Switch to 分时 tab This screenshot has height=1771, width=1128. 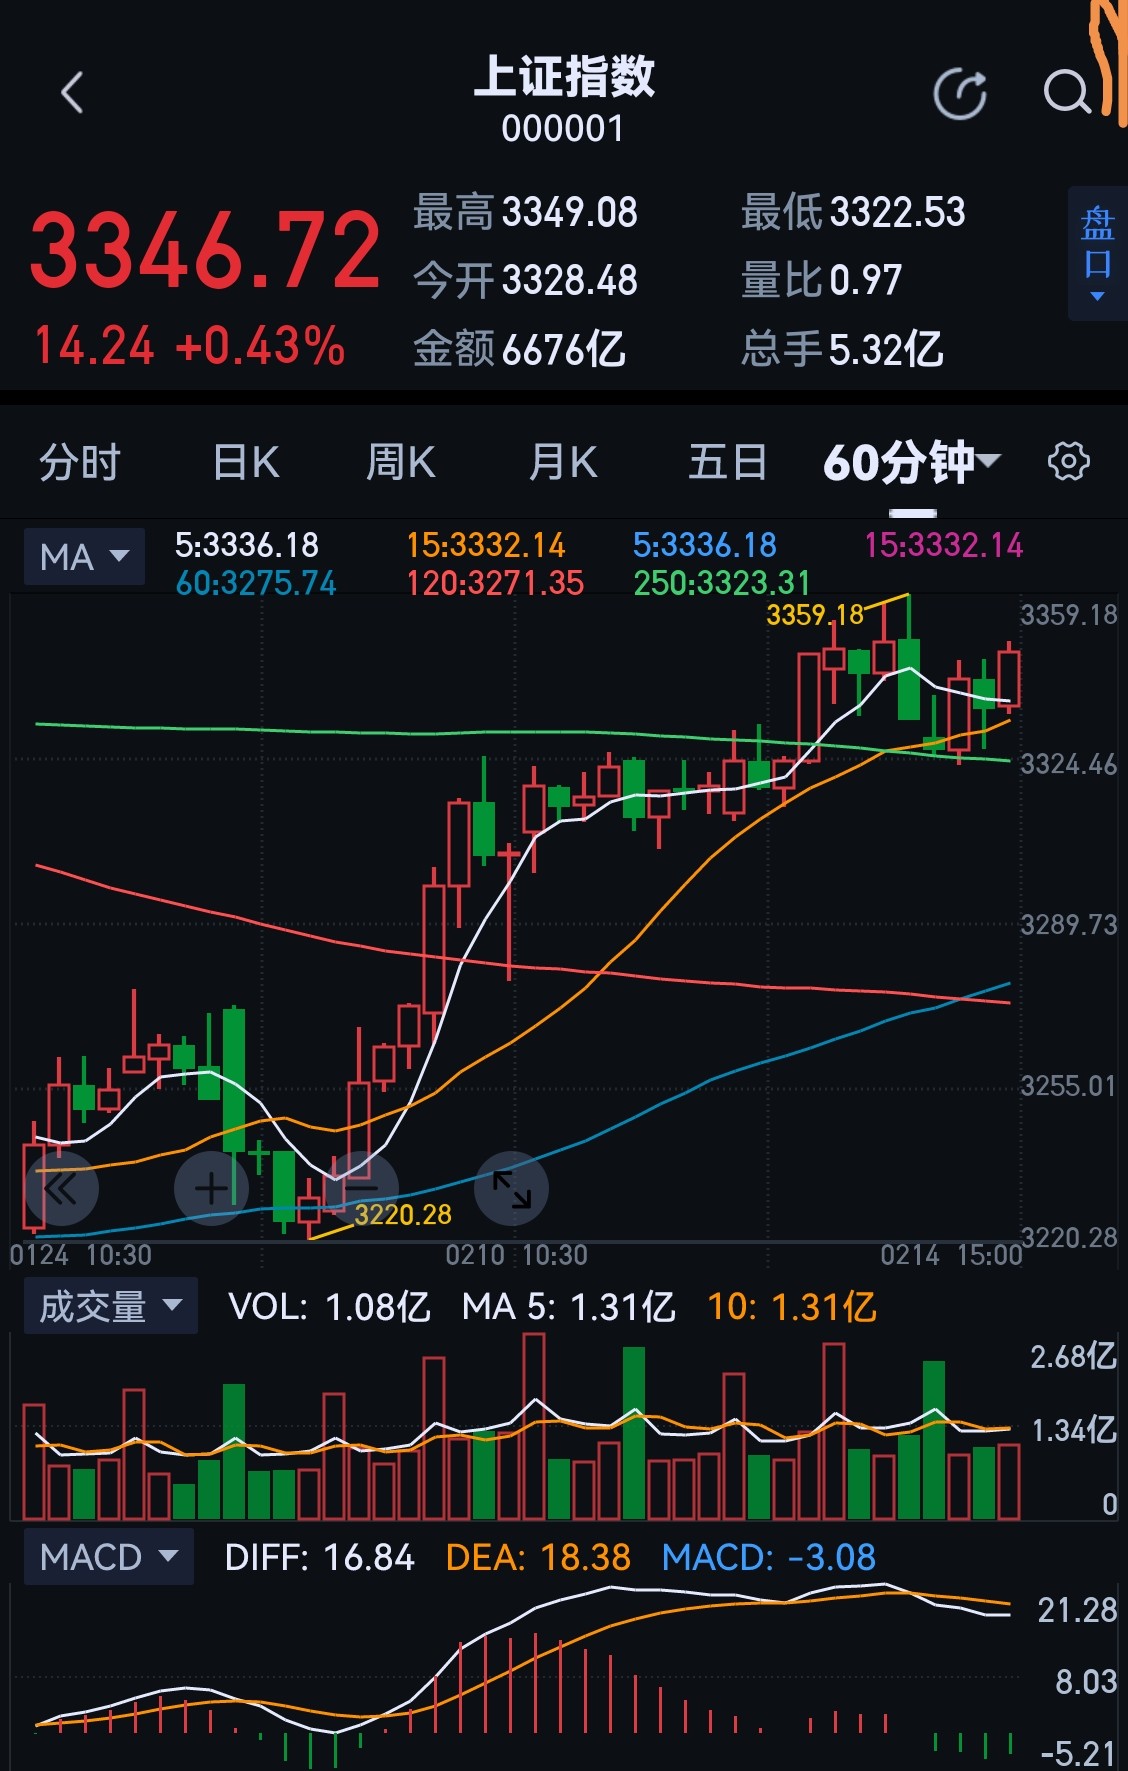(80, 463)
